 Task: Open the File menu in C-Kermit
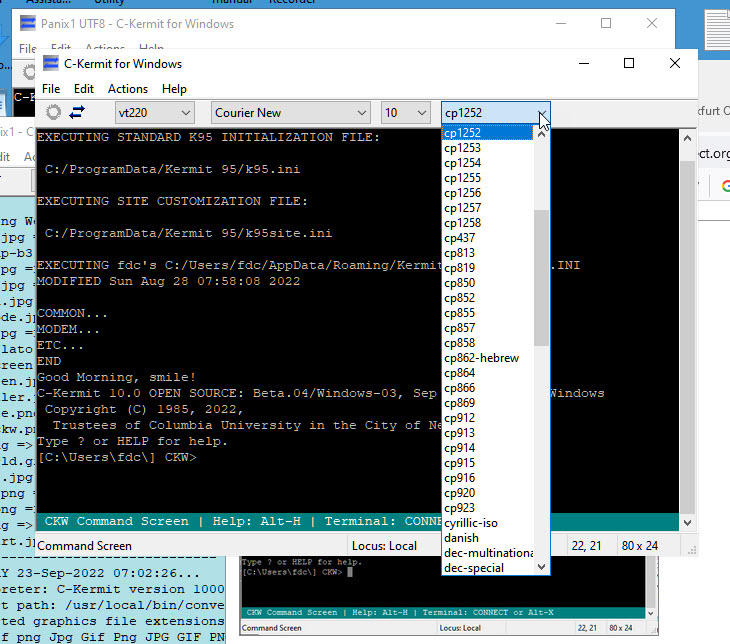pyautogui.click(x=51, y=88)
